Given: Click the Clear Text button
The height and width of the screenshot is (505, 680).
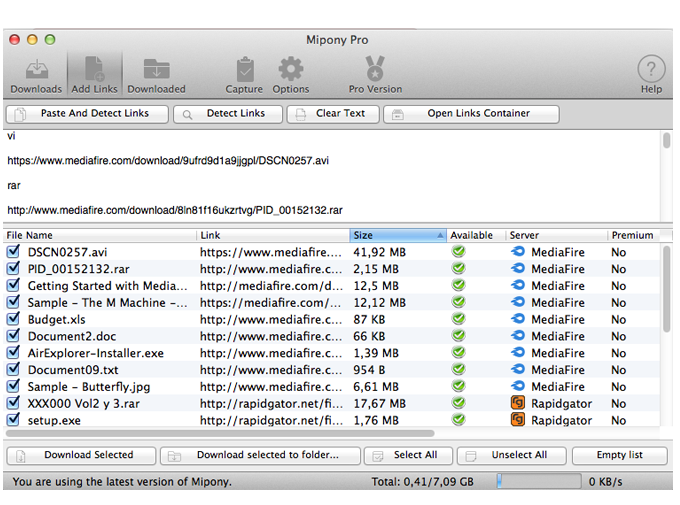Looking at the screenshot, I should pos(333,114).
